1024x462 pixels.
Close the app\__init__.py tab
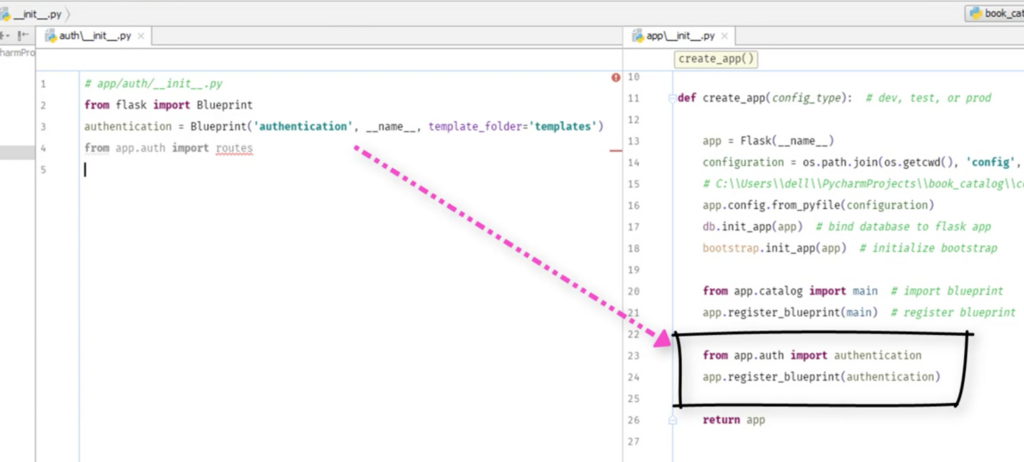[x=725, y=36]
